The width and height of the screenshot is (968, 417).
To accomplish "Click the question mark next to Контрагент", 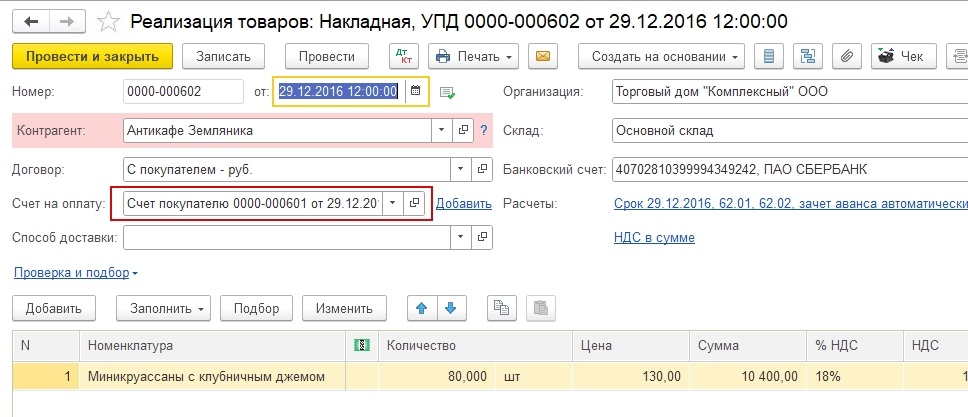I will [483, 130].
